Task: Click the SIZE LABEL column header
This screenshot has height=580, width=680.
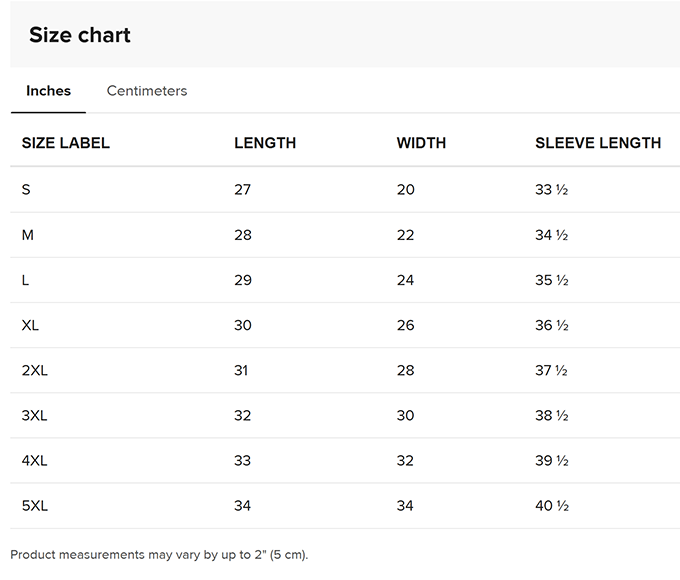Action: pos(66,143)
